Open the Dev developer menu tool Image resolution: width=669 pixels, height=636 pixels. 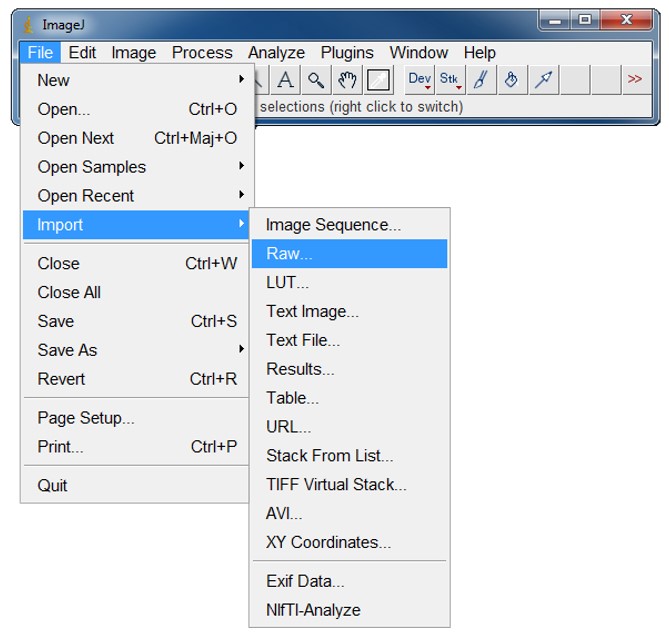tap(419, 79)
